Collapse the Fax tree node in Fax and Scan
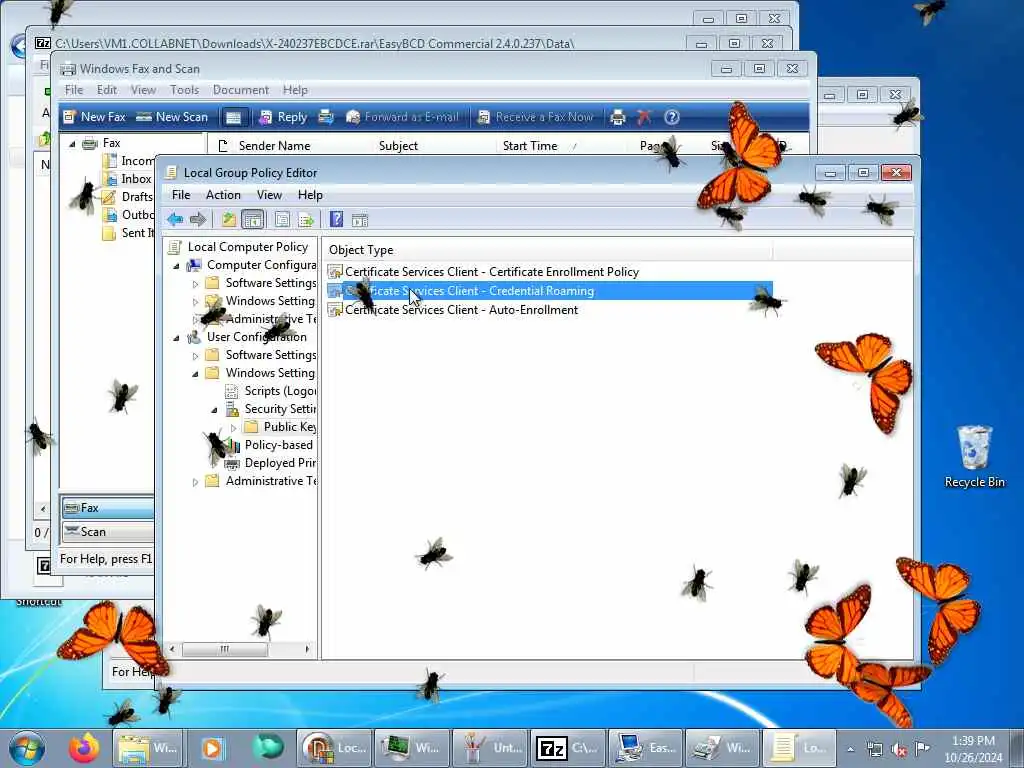This screenshot has height=768, width=1024. pos(72,144)
